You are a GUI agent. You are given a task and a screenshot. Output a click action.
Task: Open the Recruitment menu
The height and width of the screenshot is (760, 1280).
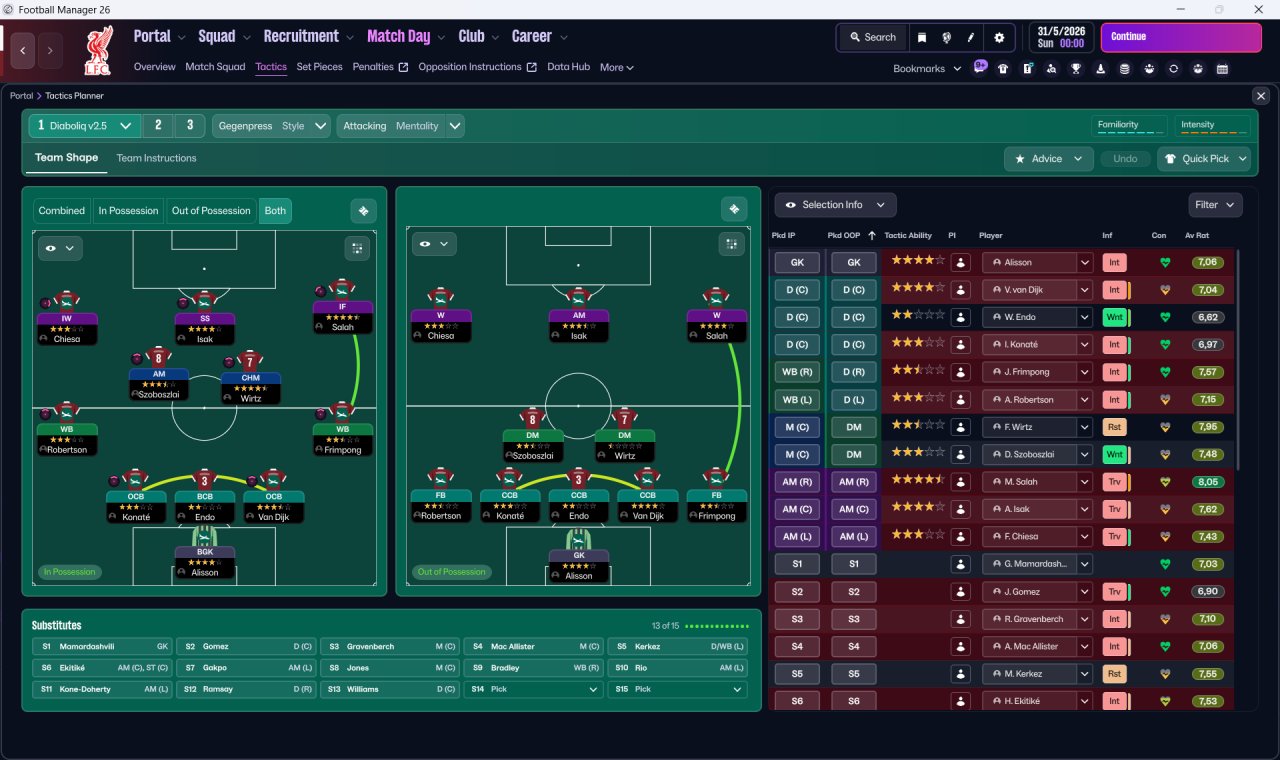click(x=308, y=36)
